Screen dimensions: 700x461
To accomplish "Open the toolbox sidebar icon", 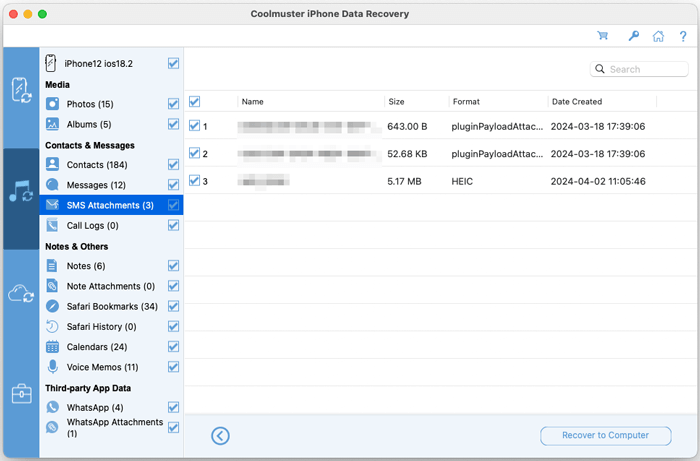I will tap(21, 394).
